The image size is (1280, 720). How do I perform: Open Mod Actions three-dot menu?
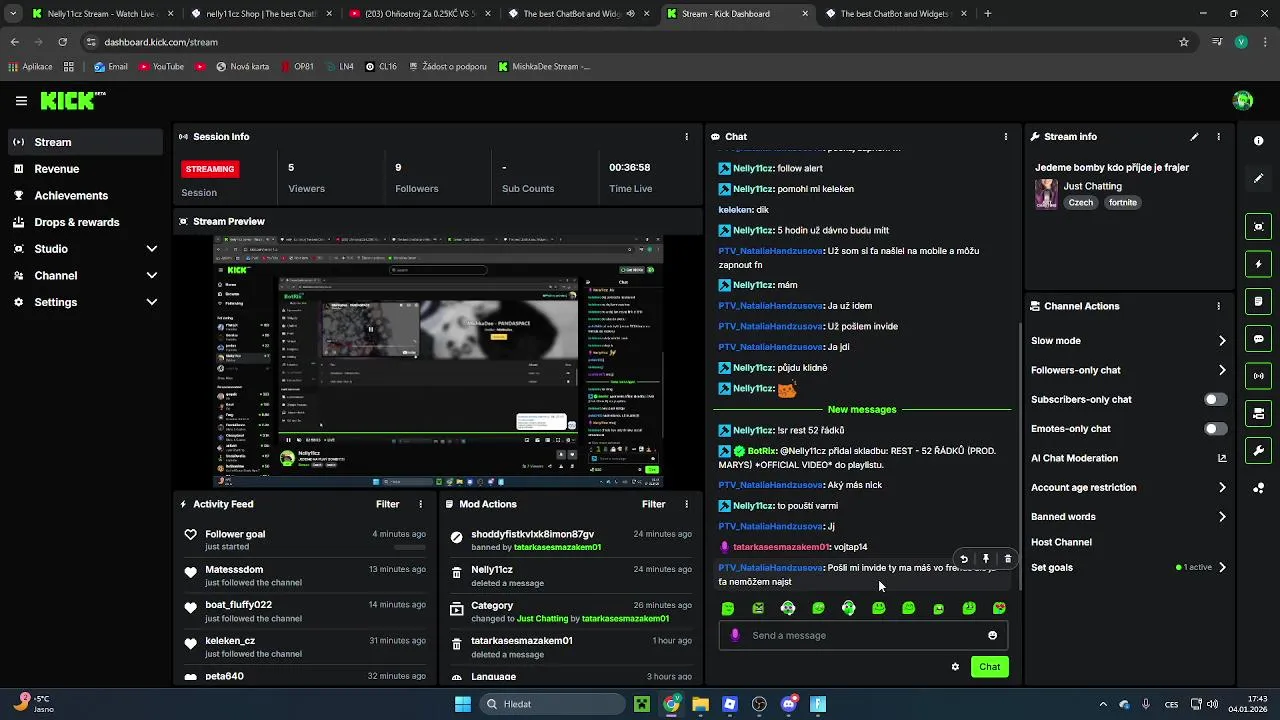(686, 505)
